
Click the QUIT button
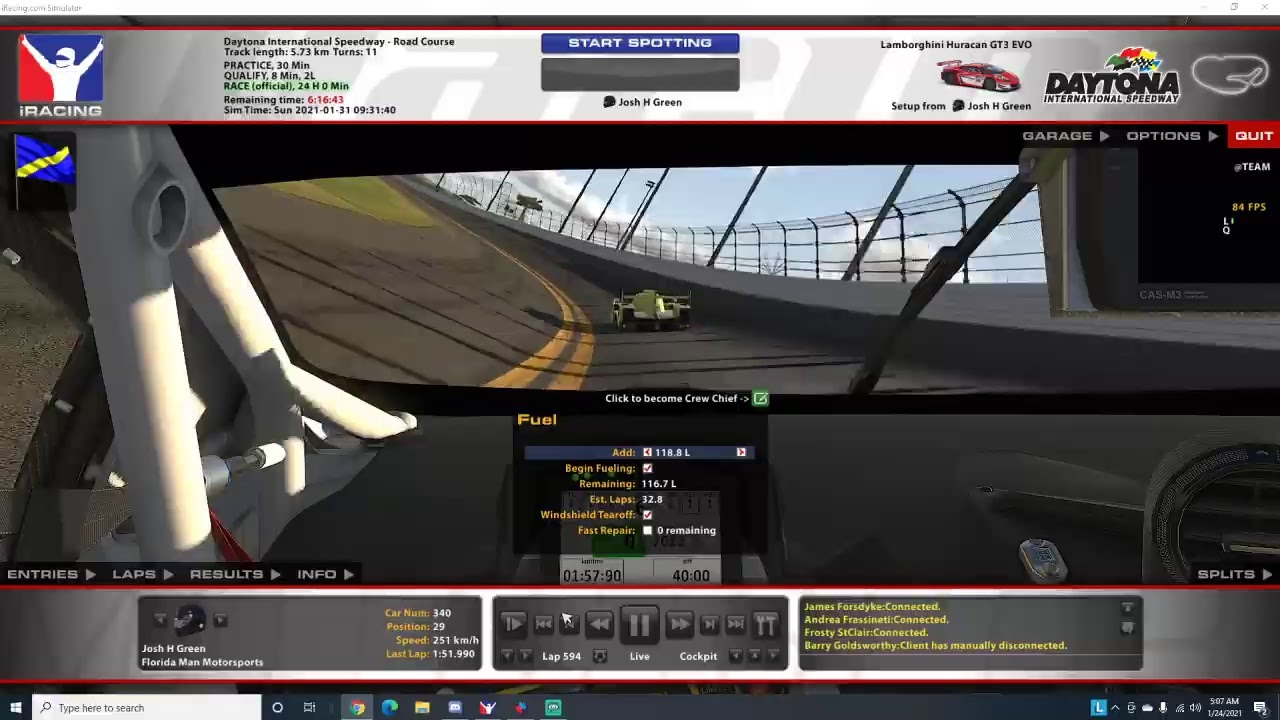(x=1254, y=136)
